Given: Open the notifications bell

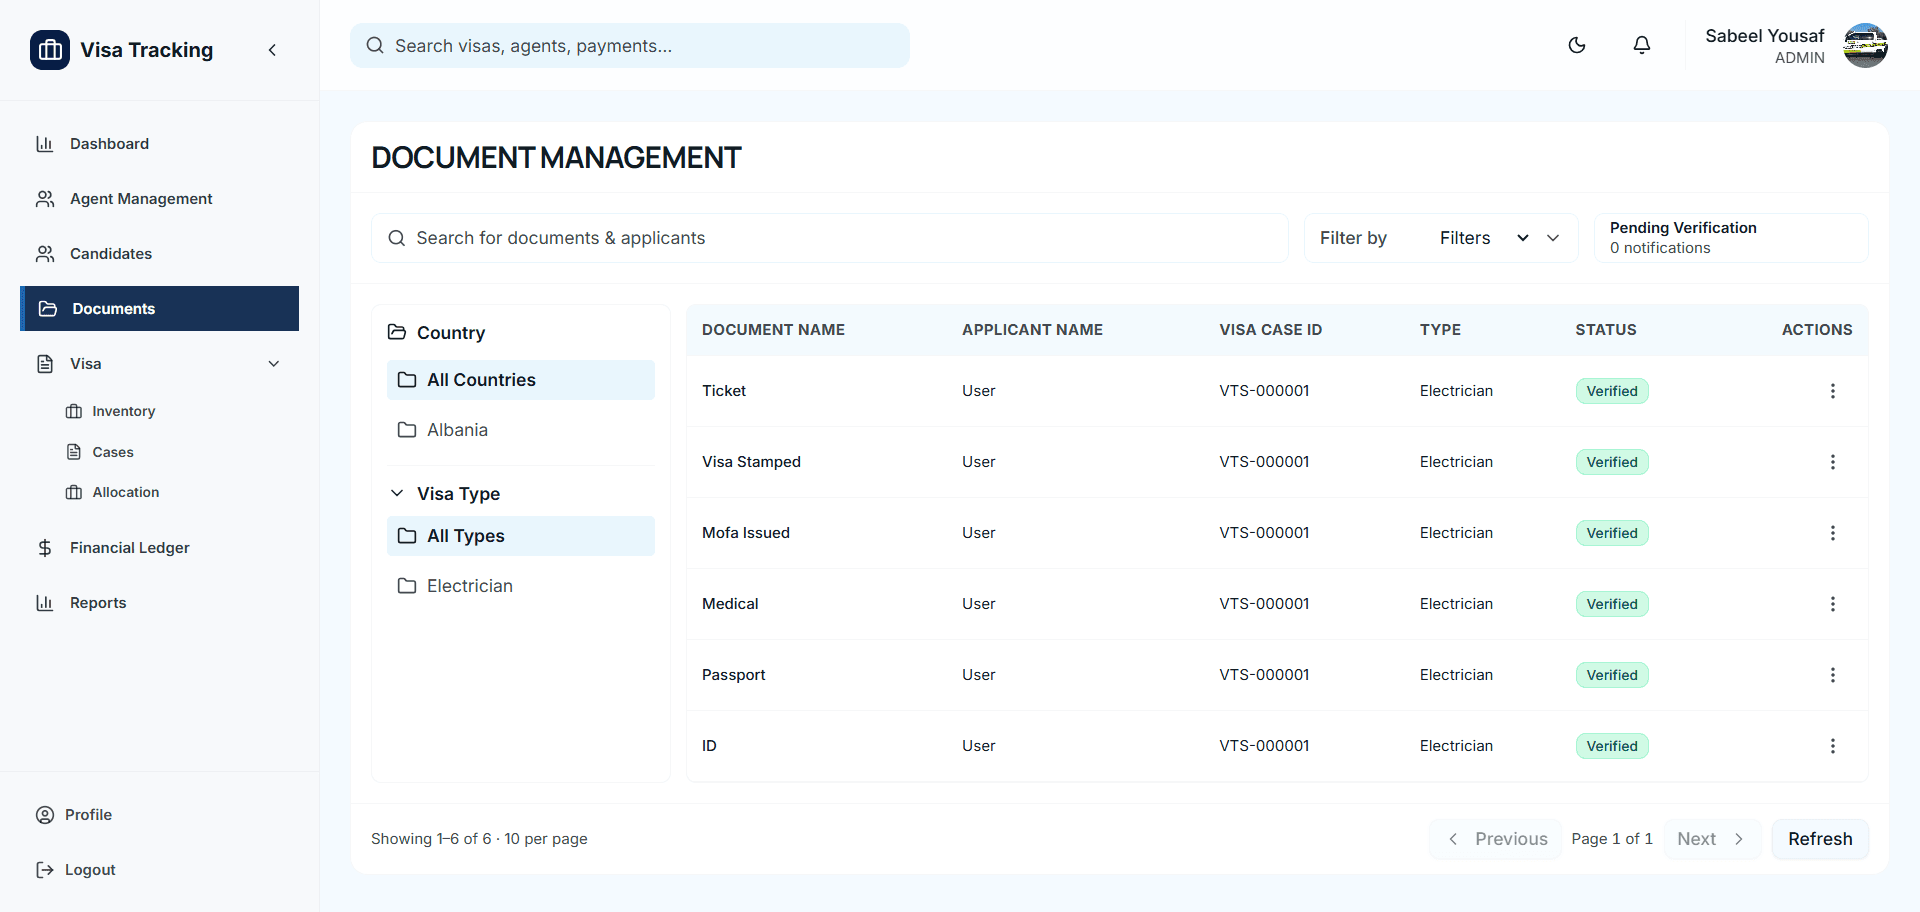Looking at the screenshot, I should 1642,45.
